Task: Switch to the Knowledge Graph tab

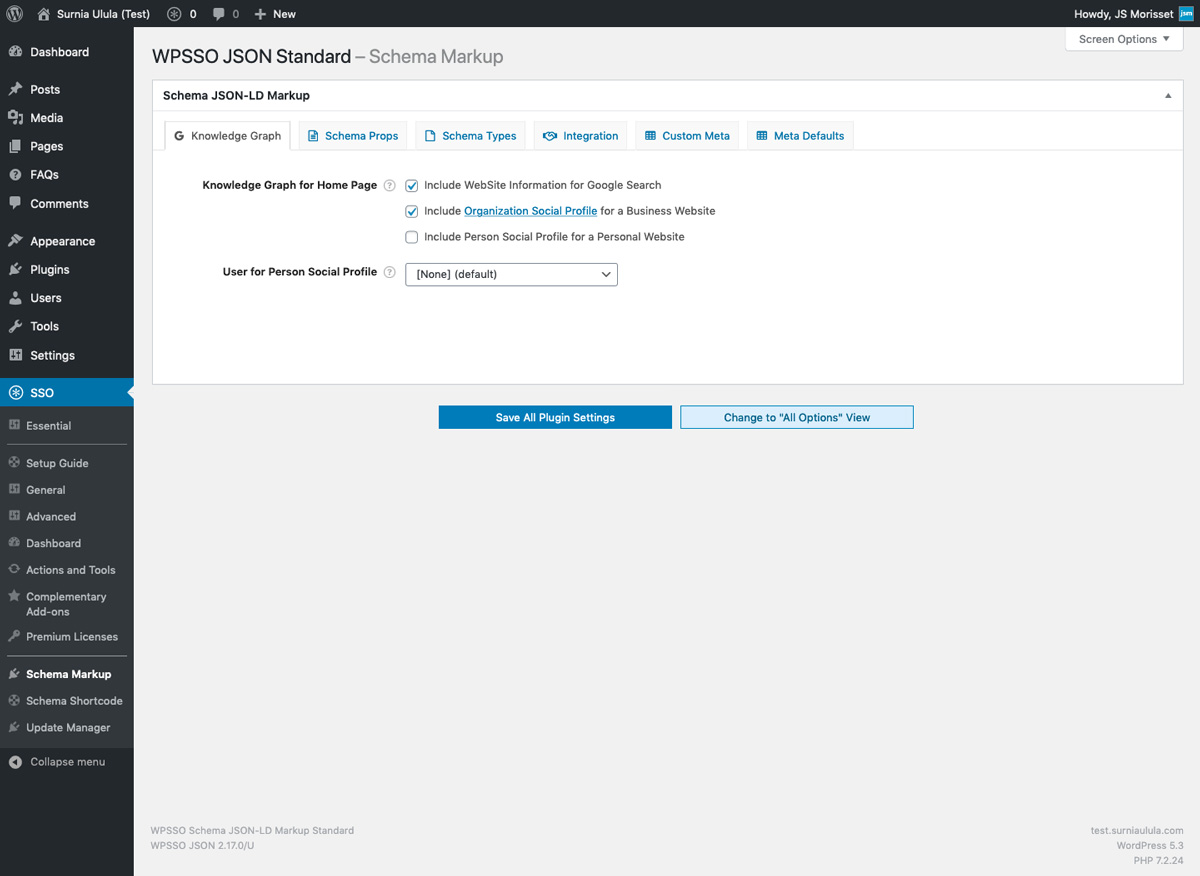Action: [x=227, y=136]
